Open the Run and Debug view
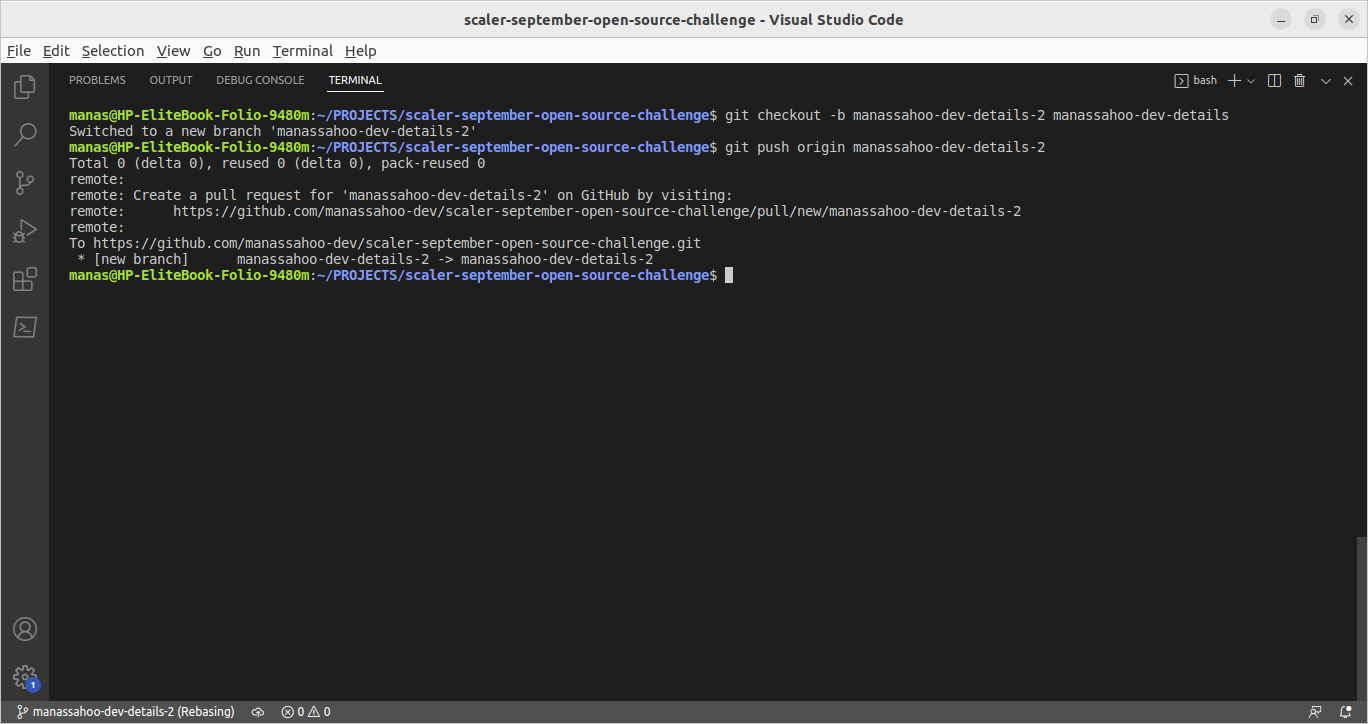 [25, 232]
